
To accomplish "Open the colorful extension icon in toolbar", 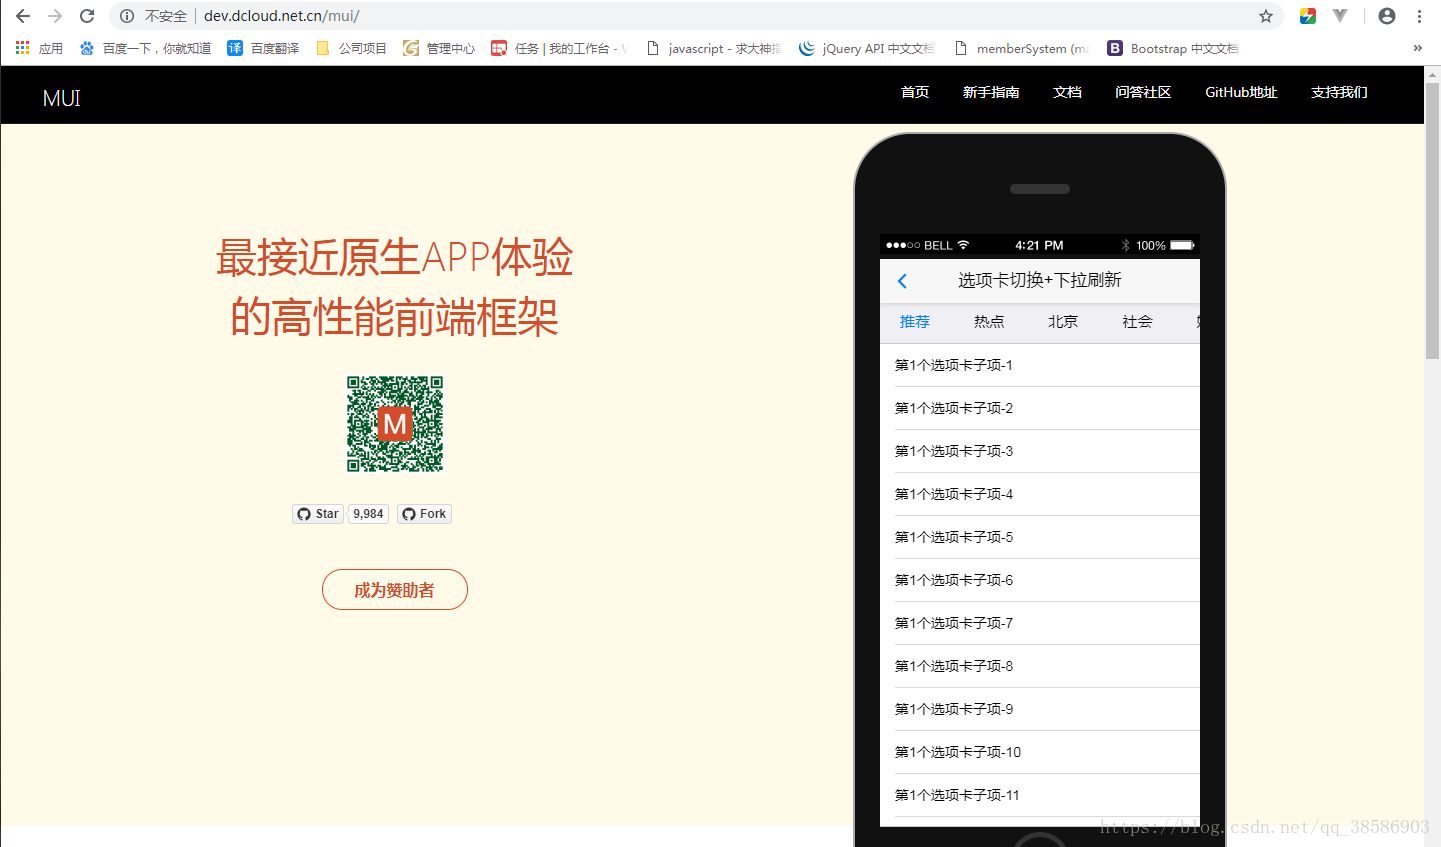I will point(1307,16).
